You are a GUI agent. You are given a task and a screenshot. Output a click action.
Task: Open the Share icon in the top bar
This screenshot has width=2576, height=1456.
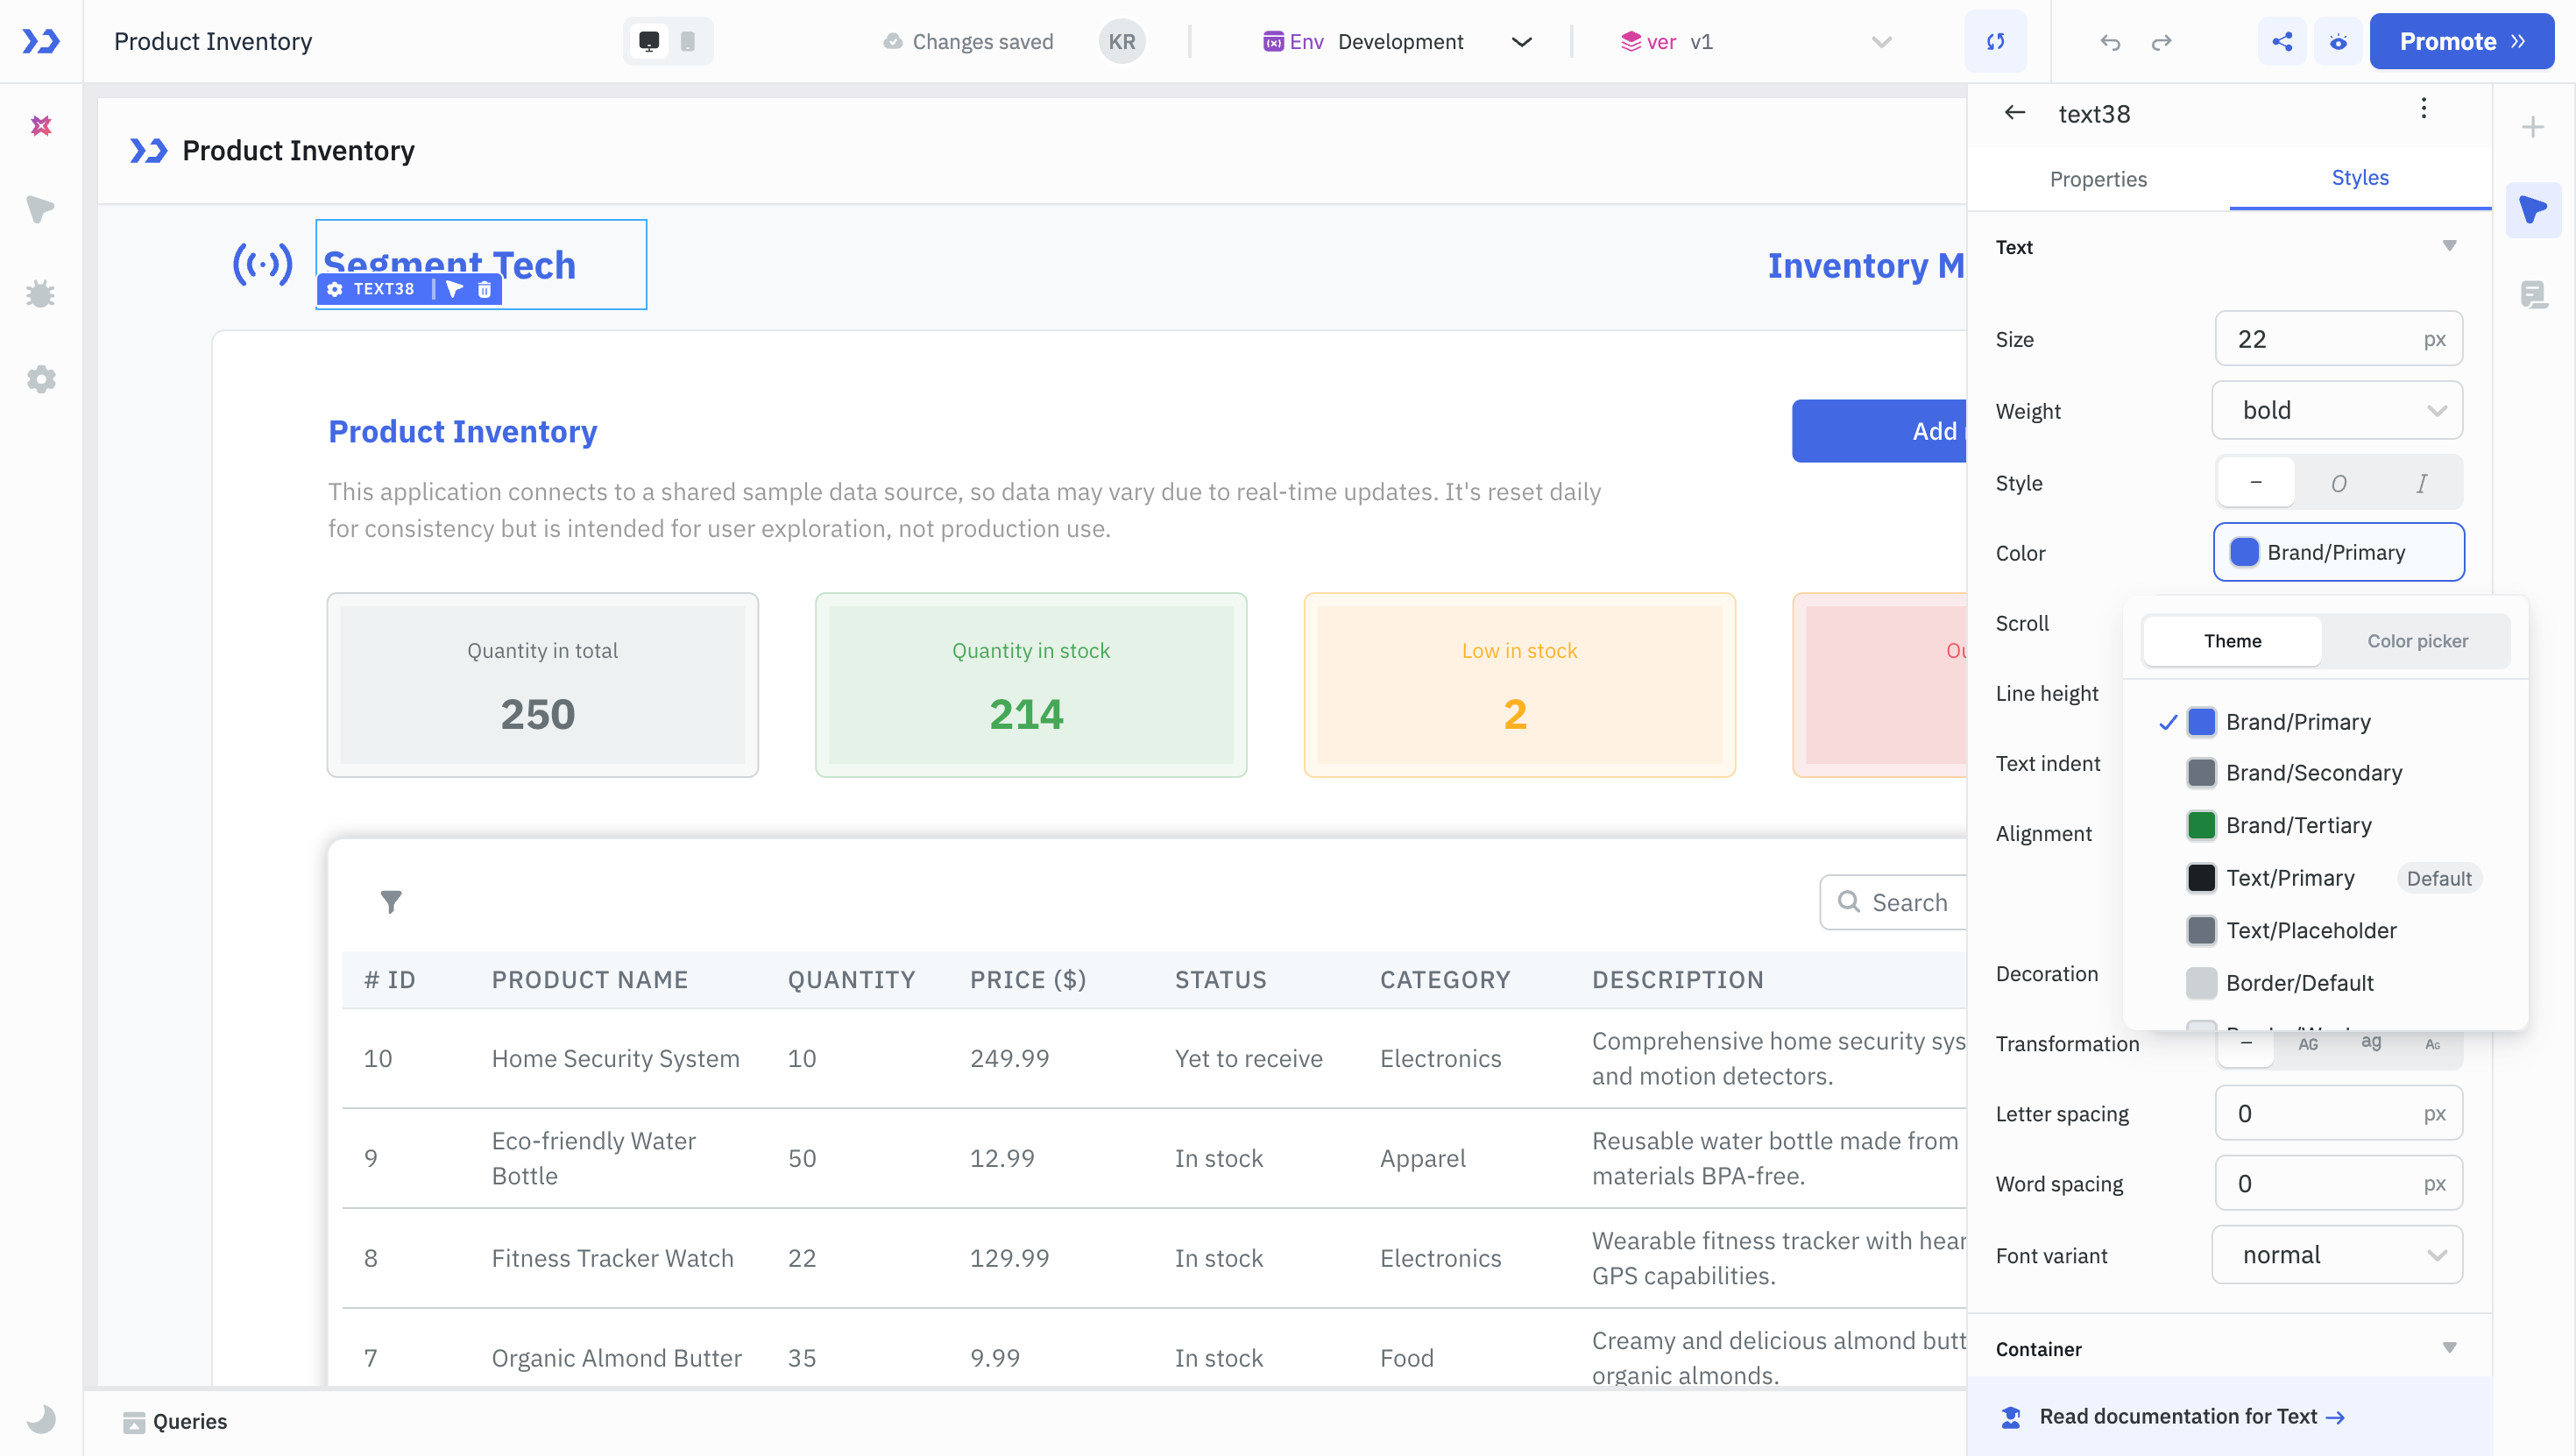click(2282, 41)
